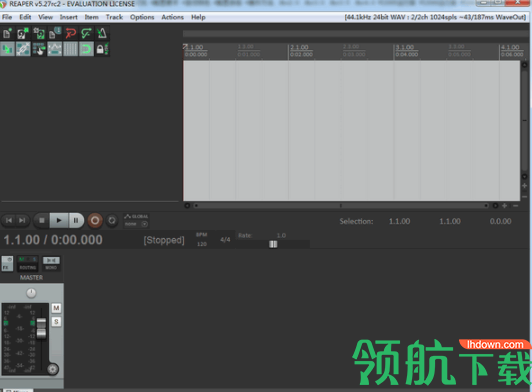Image resolution: width=532 pixels, height=392 pixels.
Task: Click the horizontal zoom in plus button
Action: 505,206
